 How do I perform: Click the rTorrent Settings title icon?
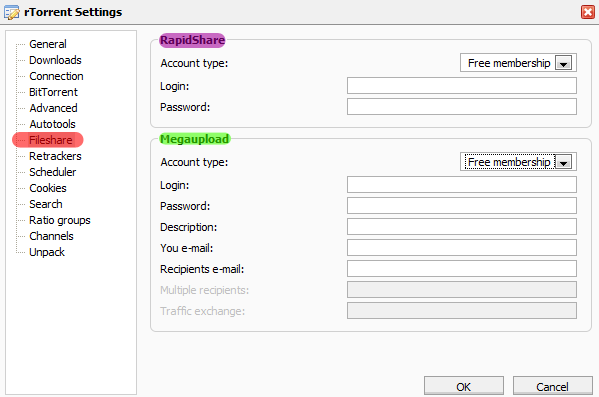tap(11, 12)
